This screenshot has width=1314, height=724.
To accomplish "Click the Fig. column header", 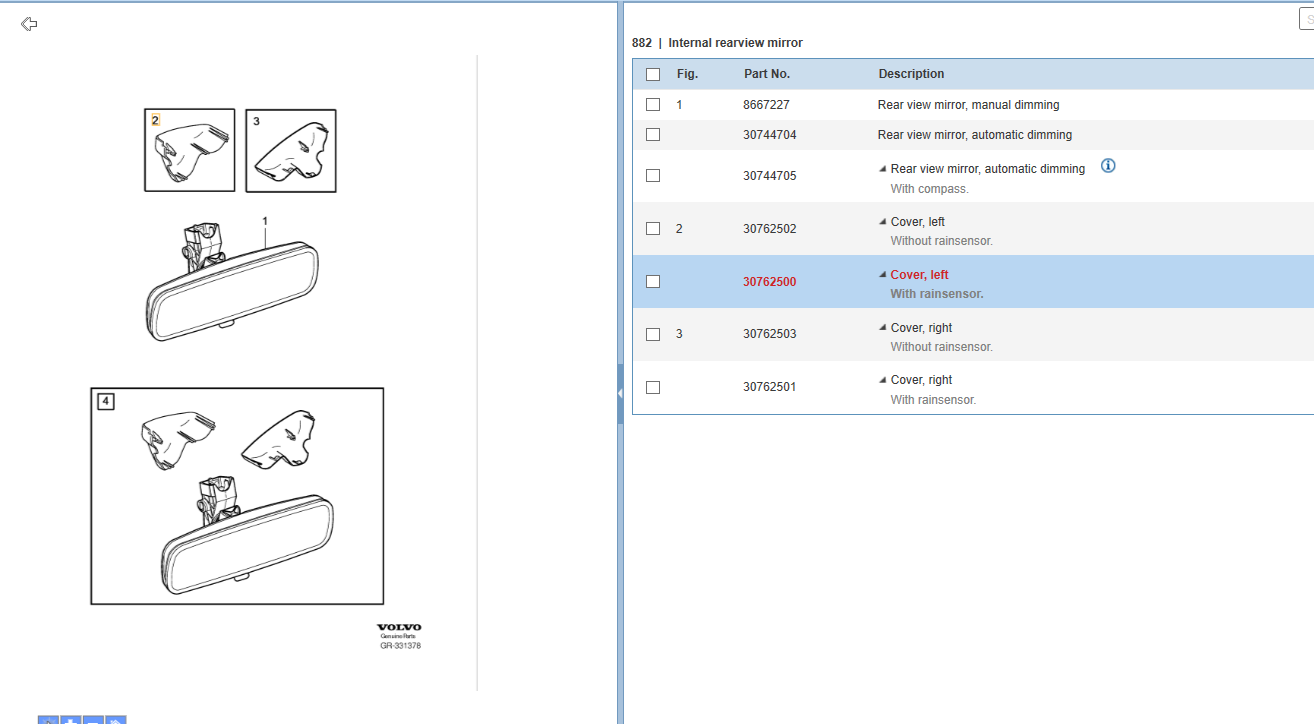I will coord(687,74).
